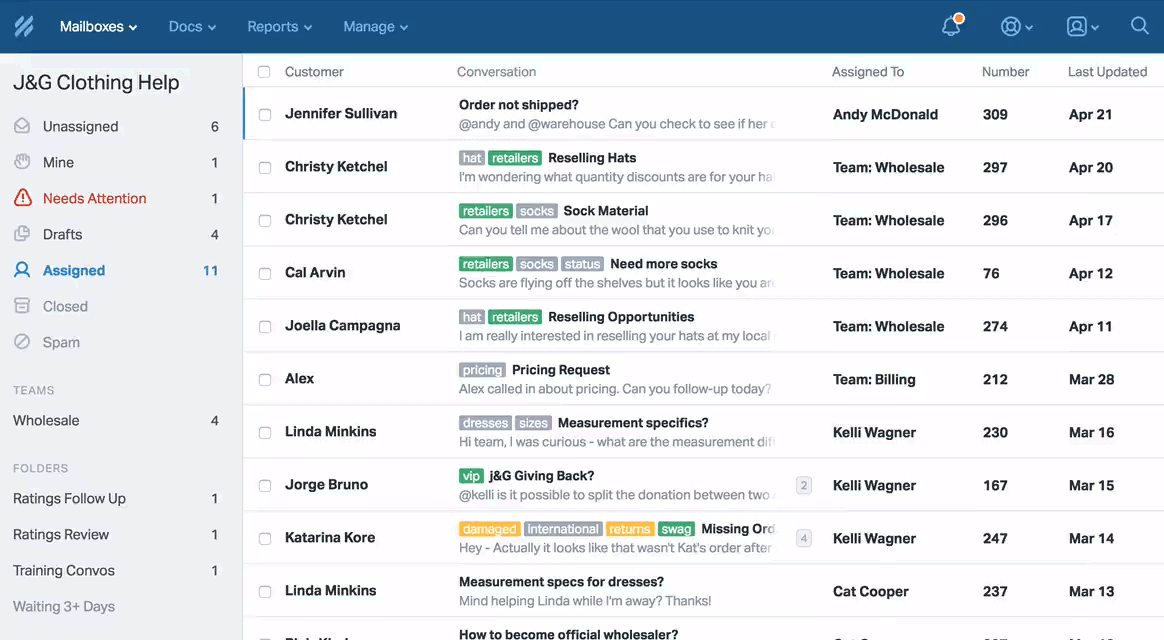Open the Help lifebuoy dropdown menu
This screenshot has width=1164, height=640.
(1016, 27)
